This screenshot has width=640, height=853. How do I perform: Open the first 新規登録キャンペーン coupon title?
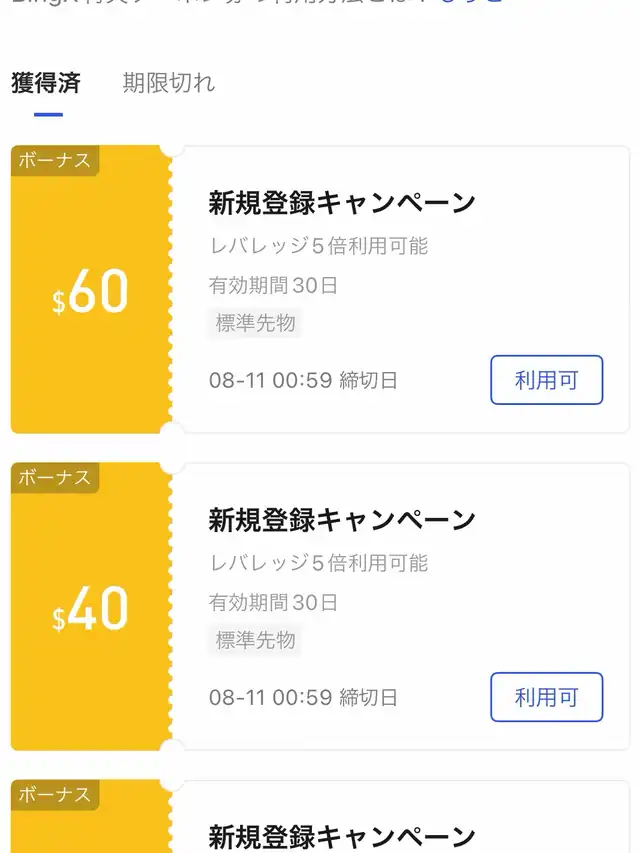click(342, 203)
